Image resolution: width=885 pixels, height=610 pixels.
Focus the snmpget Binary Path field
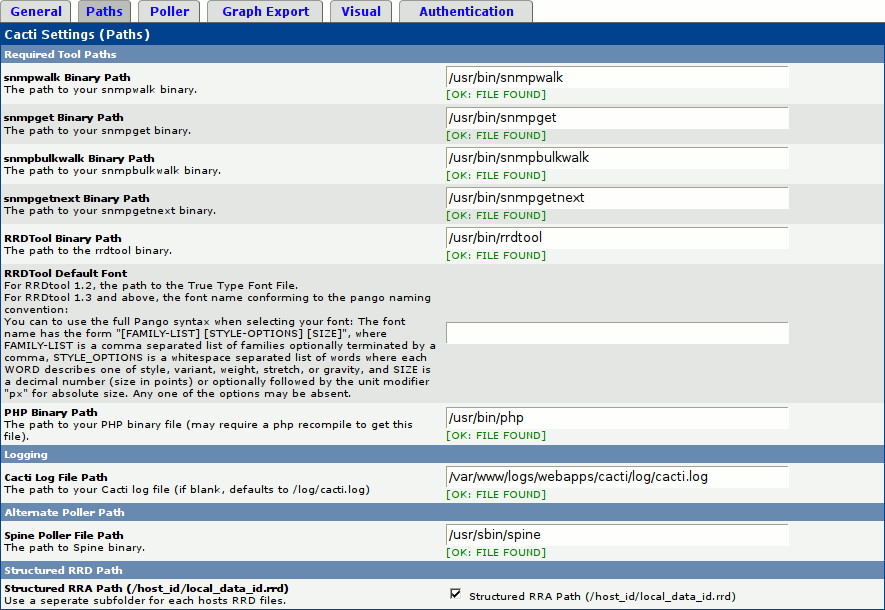617,117
